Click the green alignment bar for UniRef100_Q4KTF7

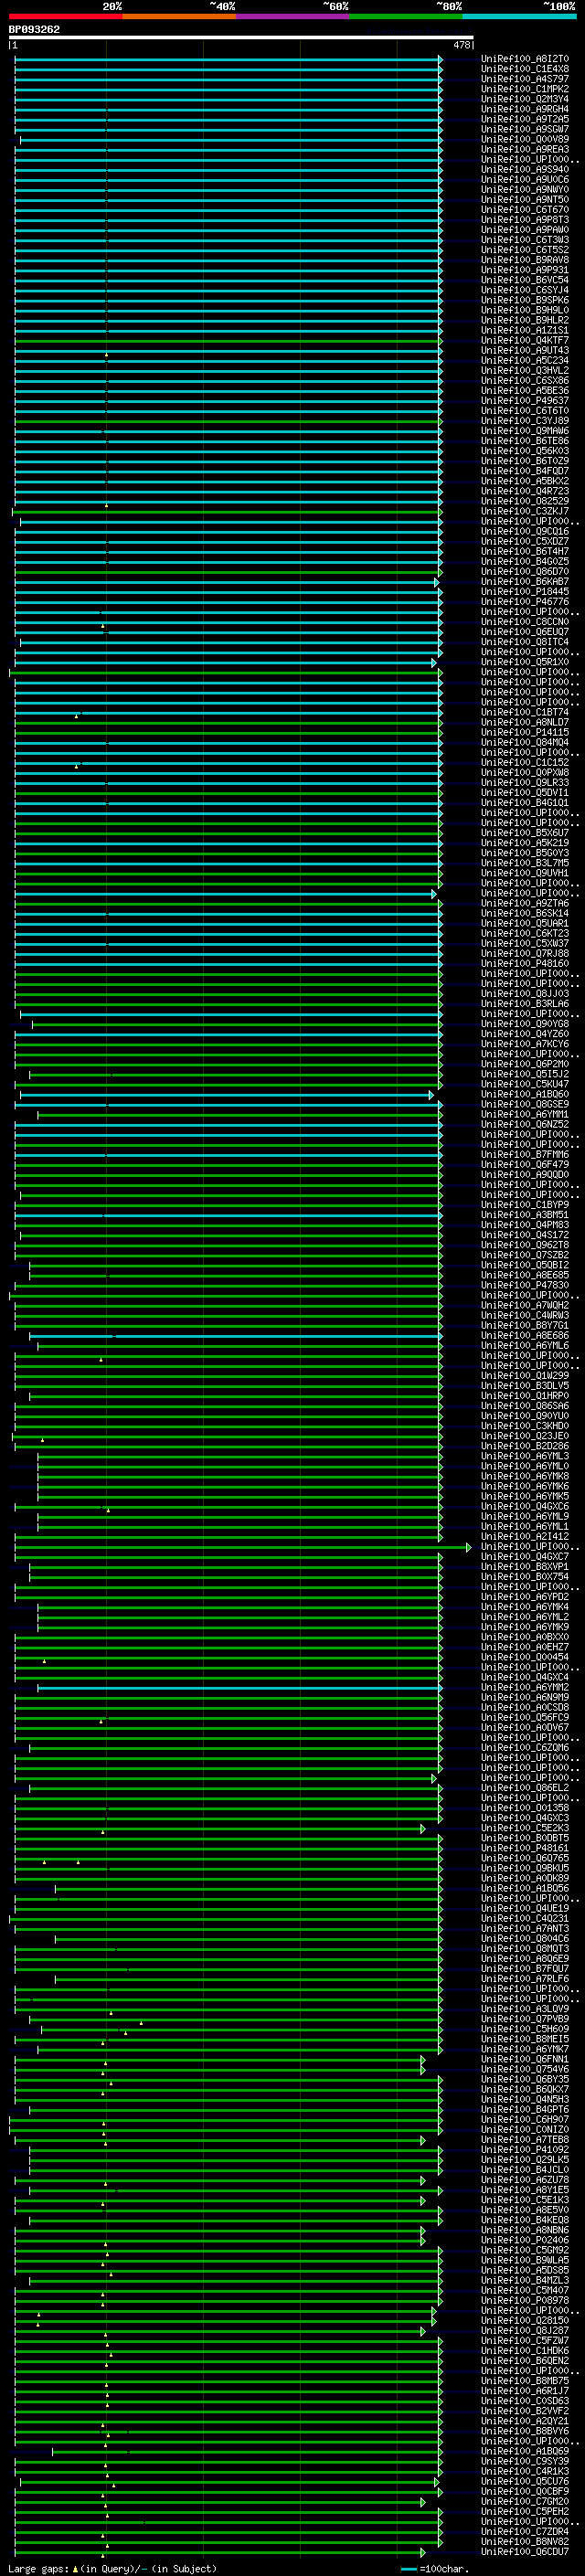(x=228, y=341)
